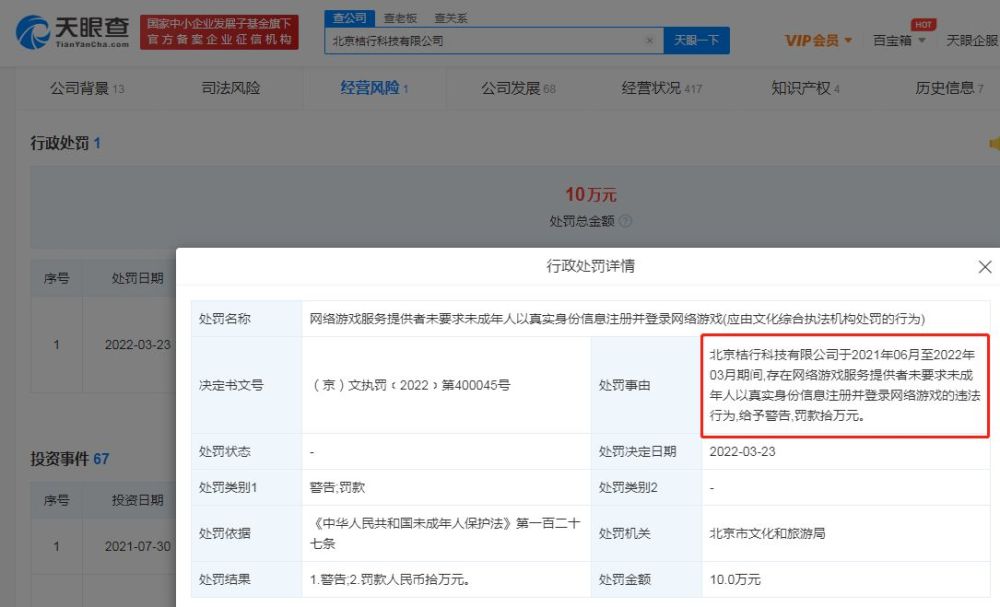The image size is (1000, 607).
Task: Click the 行政处罚 section heading
Action: 65,143
